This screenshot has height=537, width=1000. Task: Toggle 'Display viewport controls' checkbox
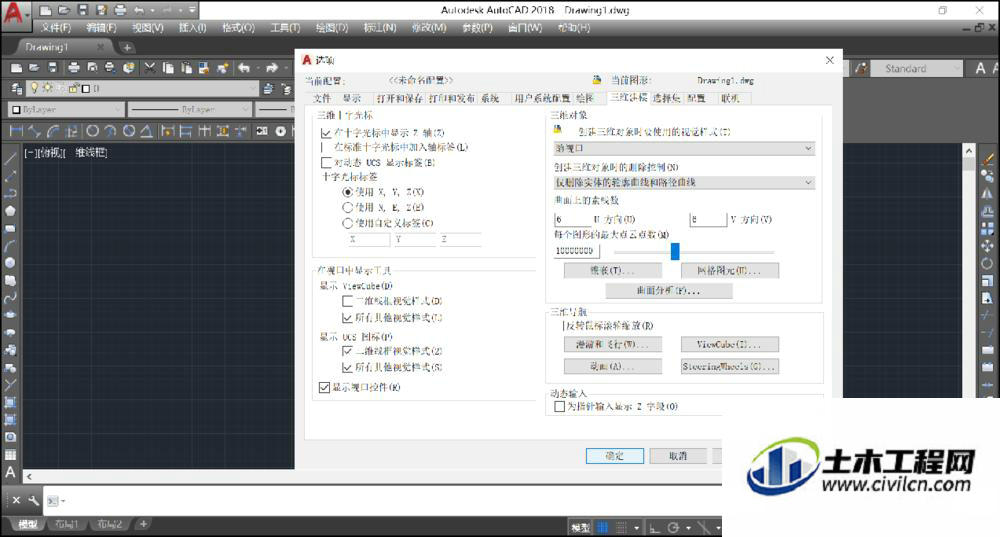(x=324, y=387)
